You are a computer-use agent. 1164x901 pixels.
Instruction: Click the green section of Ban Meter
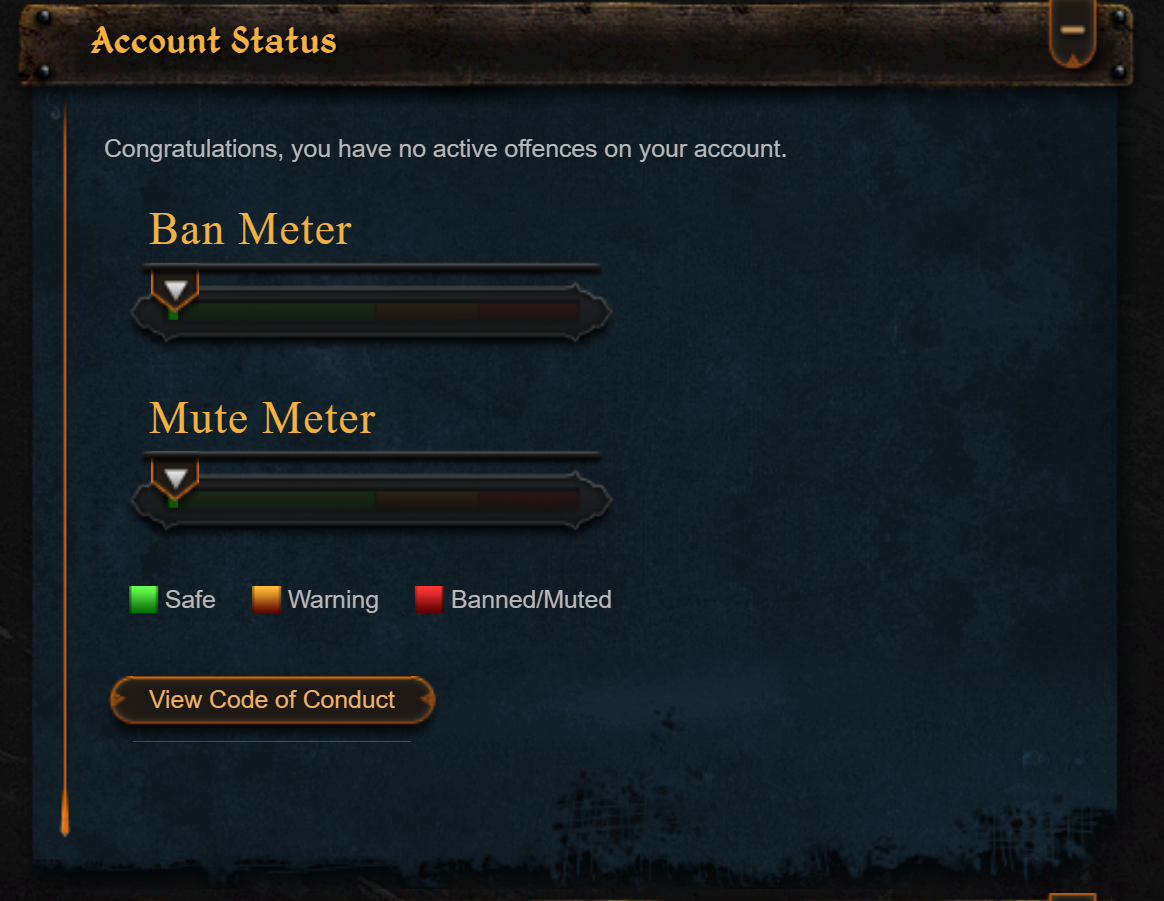(x=273, y=312)
